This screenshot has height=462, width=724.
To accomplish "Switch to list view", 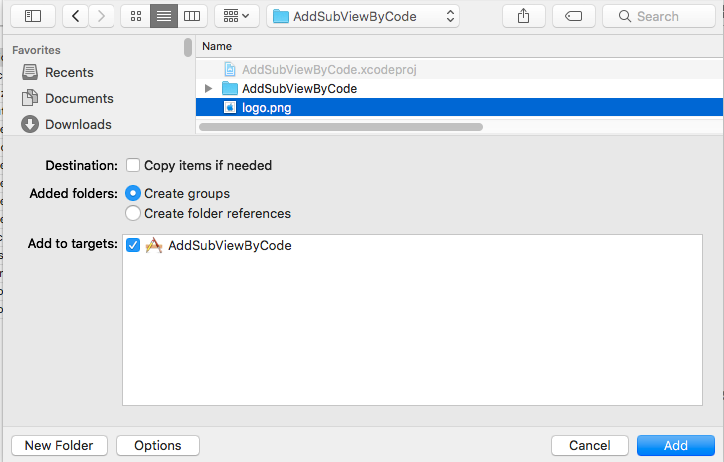I will (x=164, y=17).
